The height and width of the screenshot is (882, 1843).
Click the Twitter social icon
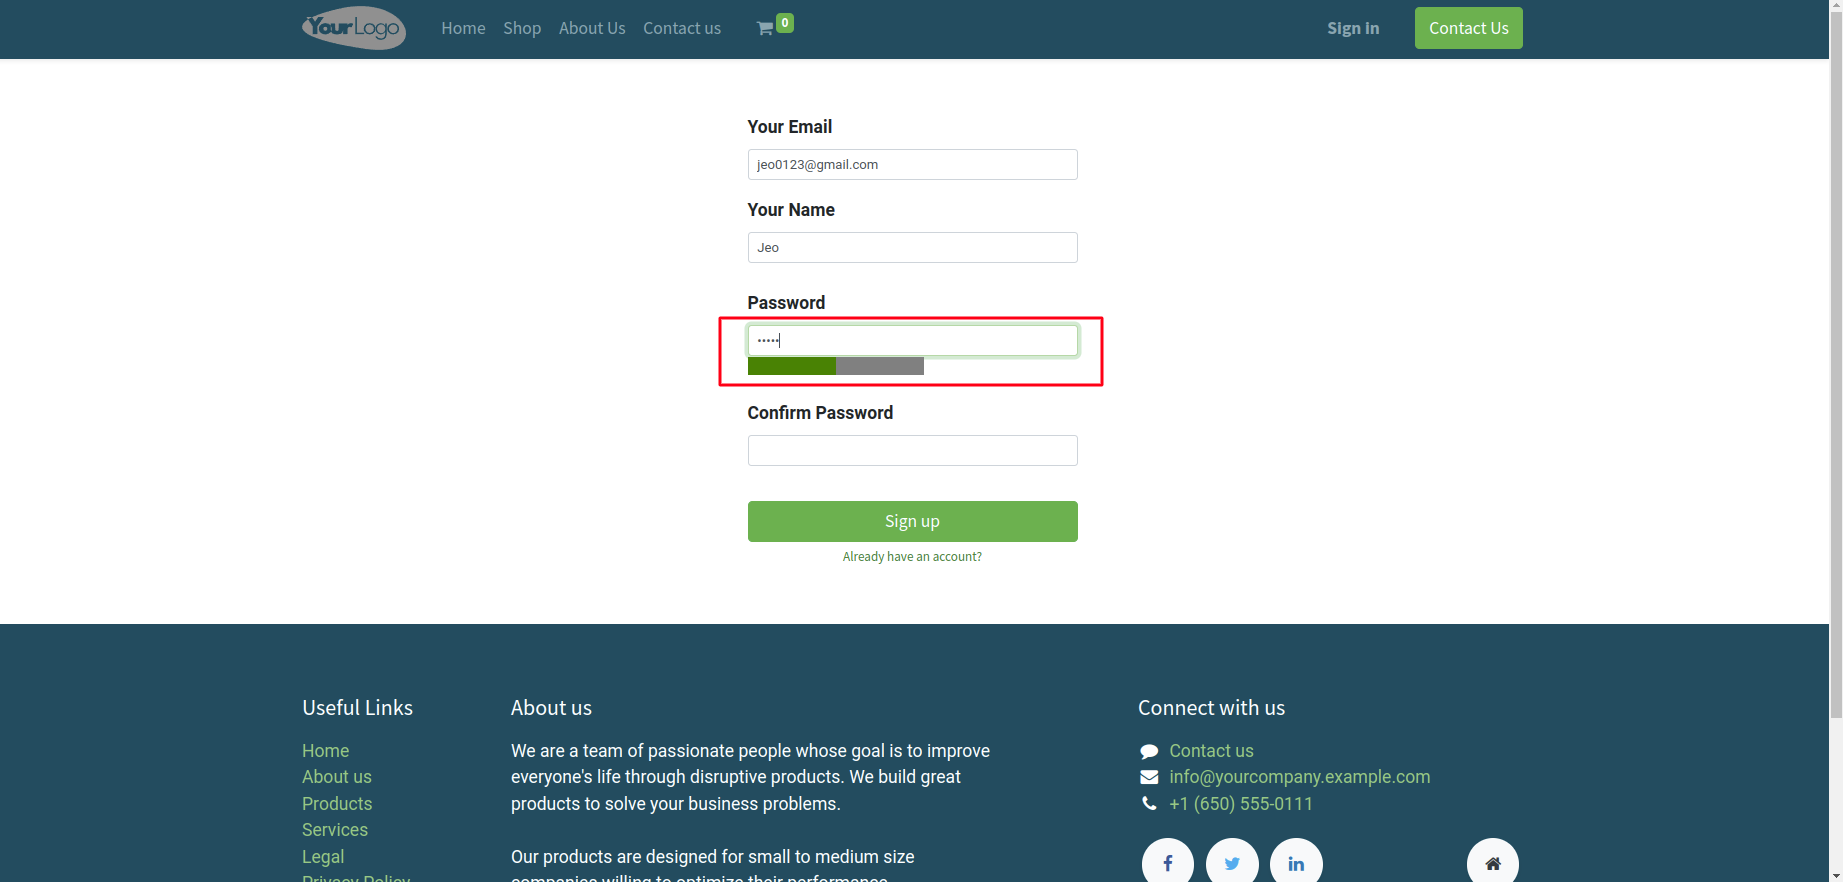click(1232, 863)
